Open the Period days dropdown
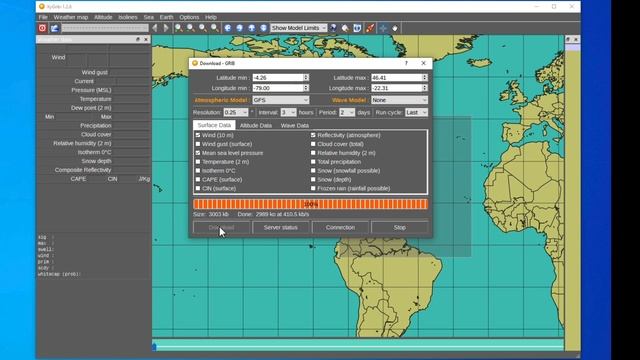The width and height of the screenshot is (640, 360). click(347, 112)
